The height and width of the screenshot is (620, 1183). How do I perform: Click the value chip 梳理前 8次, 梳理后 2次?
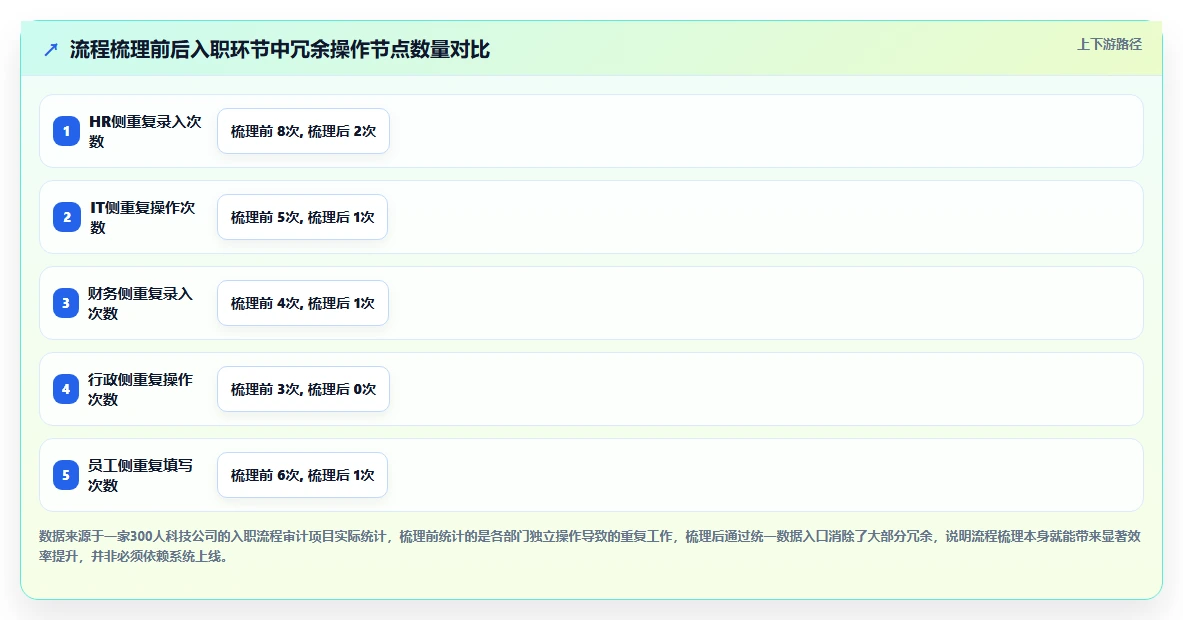(303, 131)
